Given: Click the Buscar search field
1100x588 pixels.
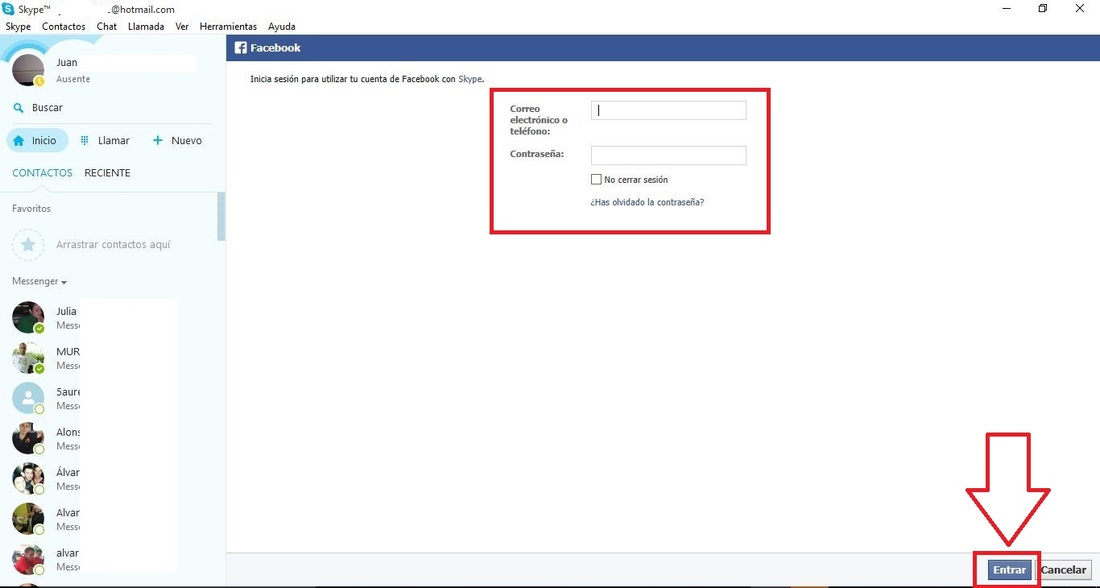Looking at the screenshot, I should pos(112,108).
